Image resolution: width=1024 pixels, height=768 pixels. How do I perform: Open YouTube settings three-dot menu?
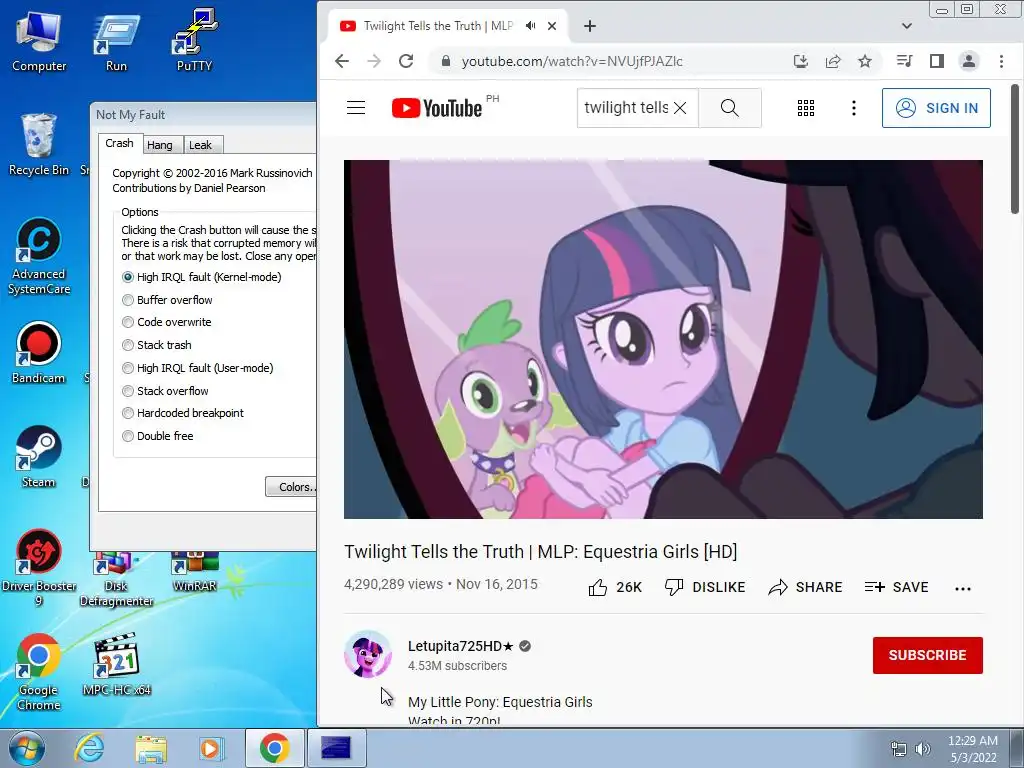point(854,108)
